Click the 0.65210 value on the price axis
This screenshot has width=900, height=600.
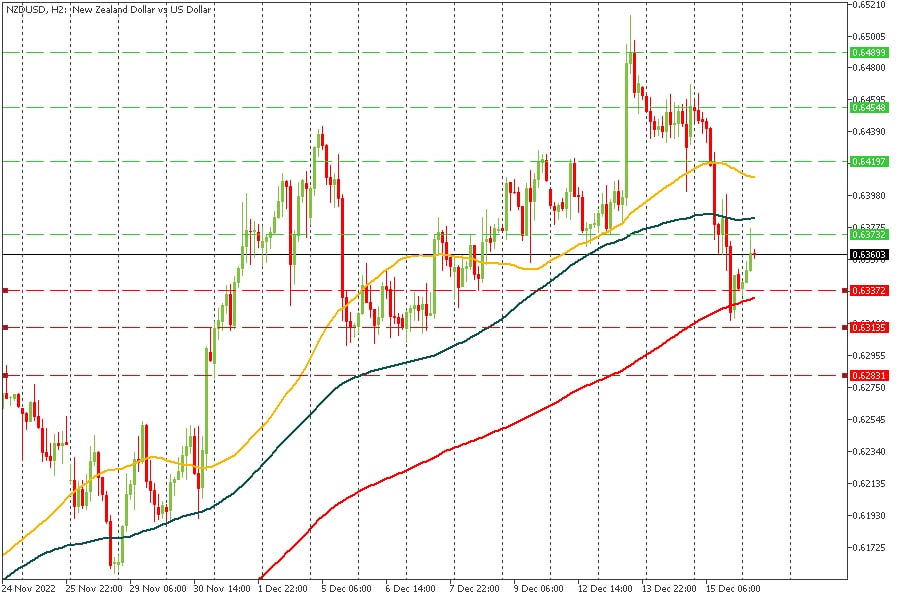[869, 5]
